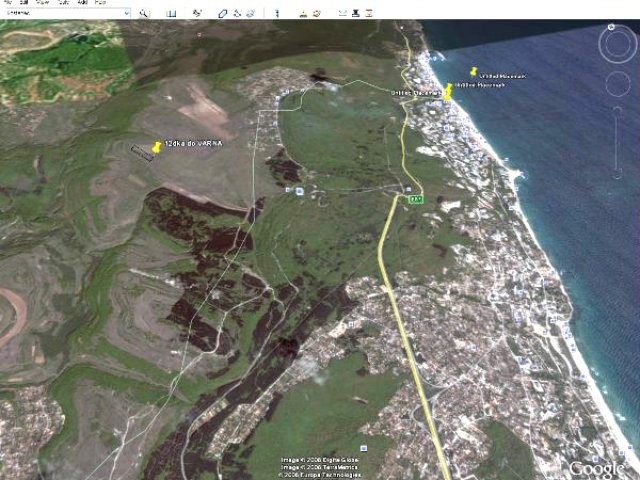Click the search magnifier button
Screen dimensions: 640x480
(x=143, y=13)
